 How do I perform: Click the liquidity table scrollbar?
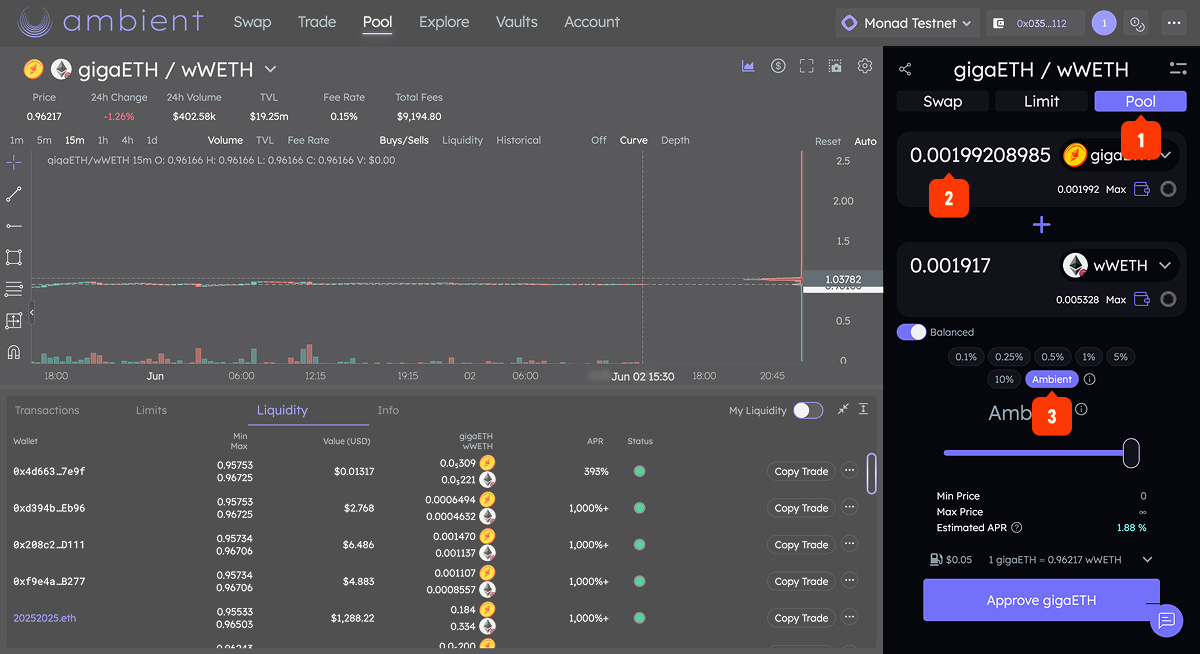coord(871,473)
